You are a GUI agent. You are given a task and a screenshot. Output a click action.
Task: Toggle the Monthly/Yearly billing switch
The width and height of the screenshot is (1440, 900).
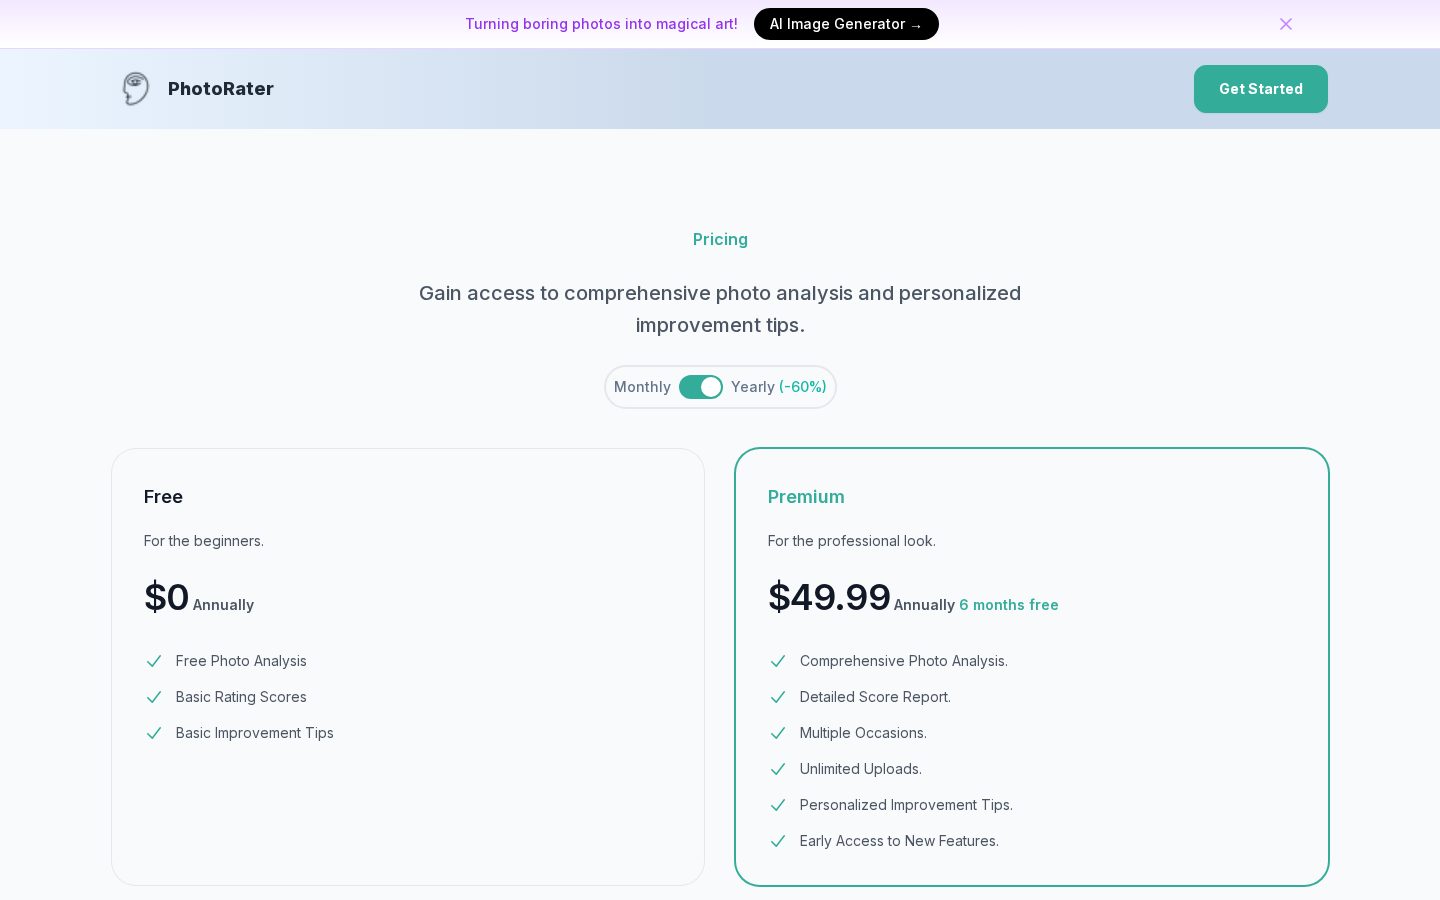click(700, 387)
